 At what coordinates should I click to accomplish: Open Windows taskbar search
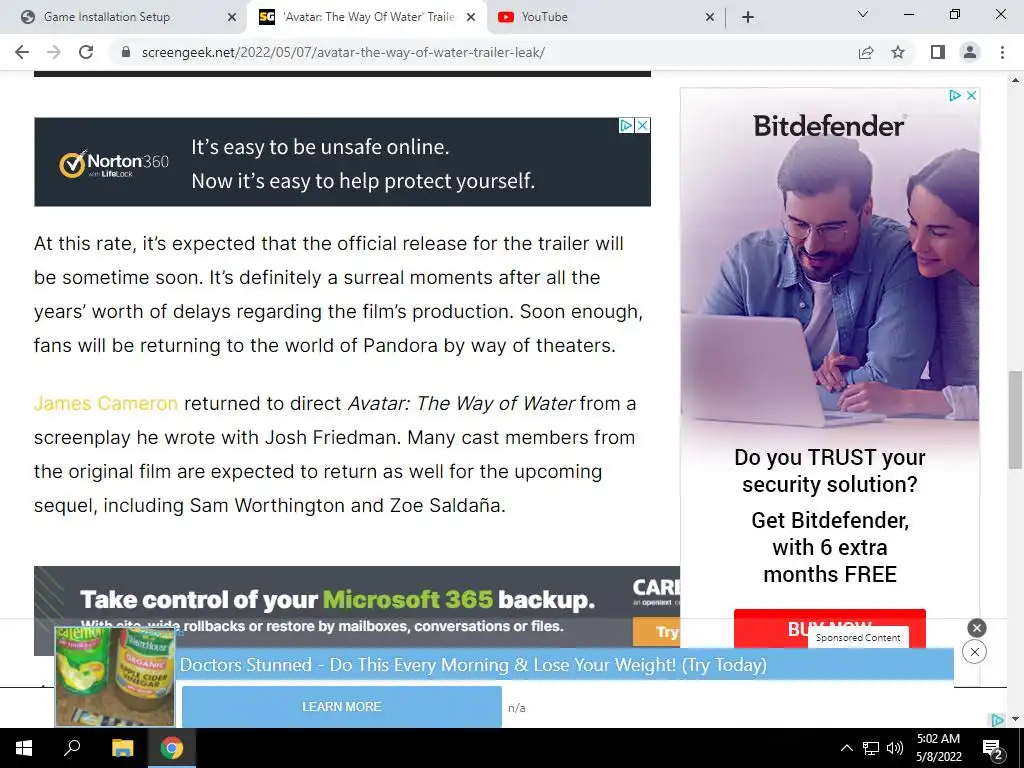click(x=72, y=748)
